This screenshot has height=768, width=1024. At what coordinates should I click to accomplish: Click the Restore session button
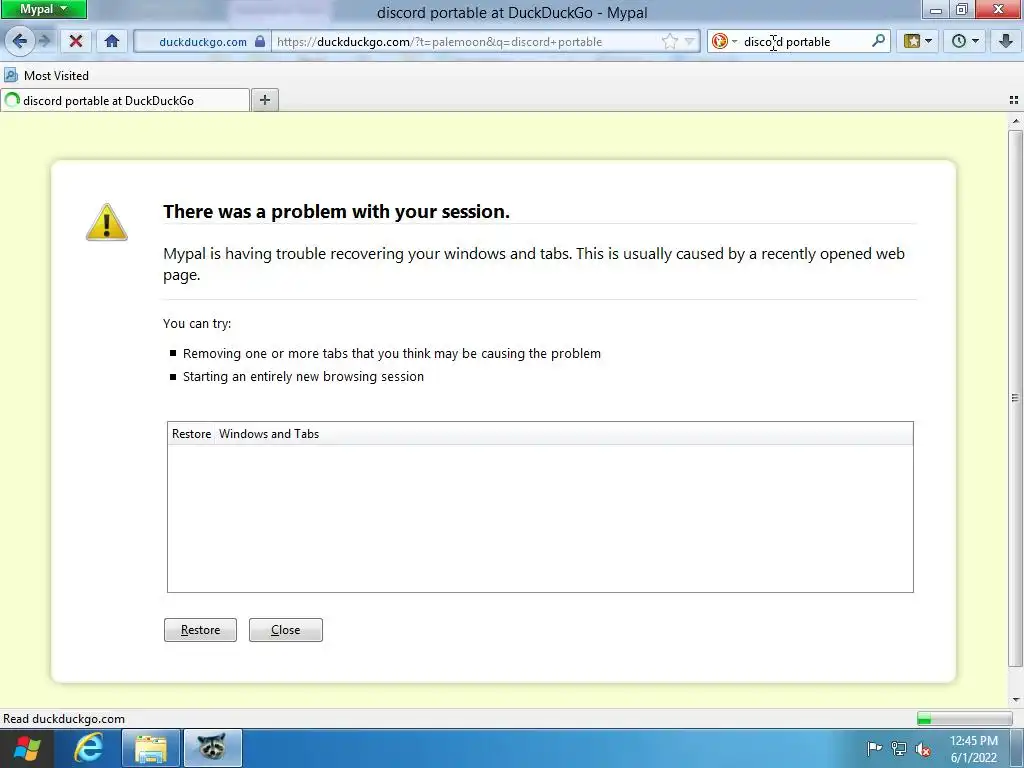[x=200, y=630]
